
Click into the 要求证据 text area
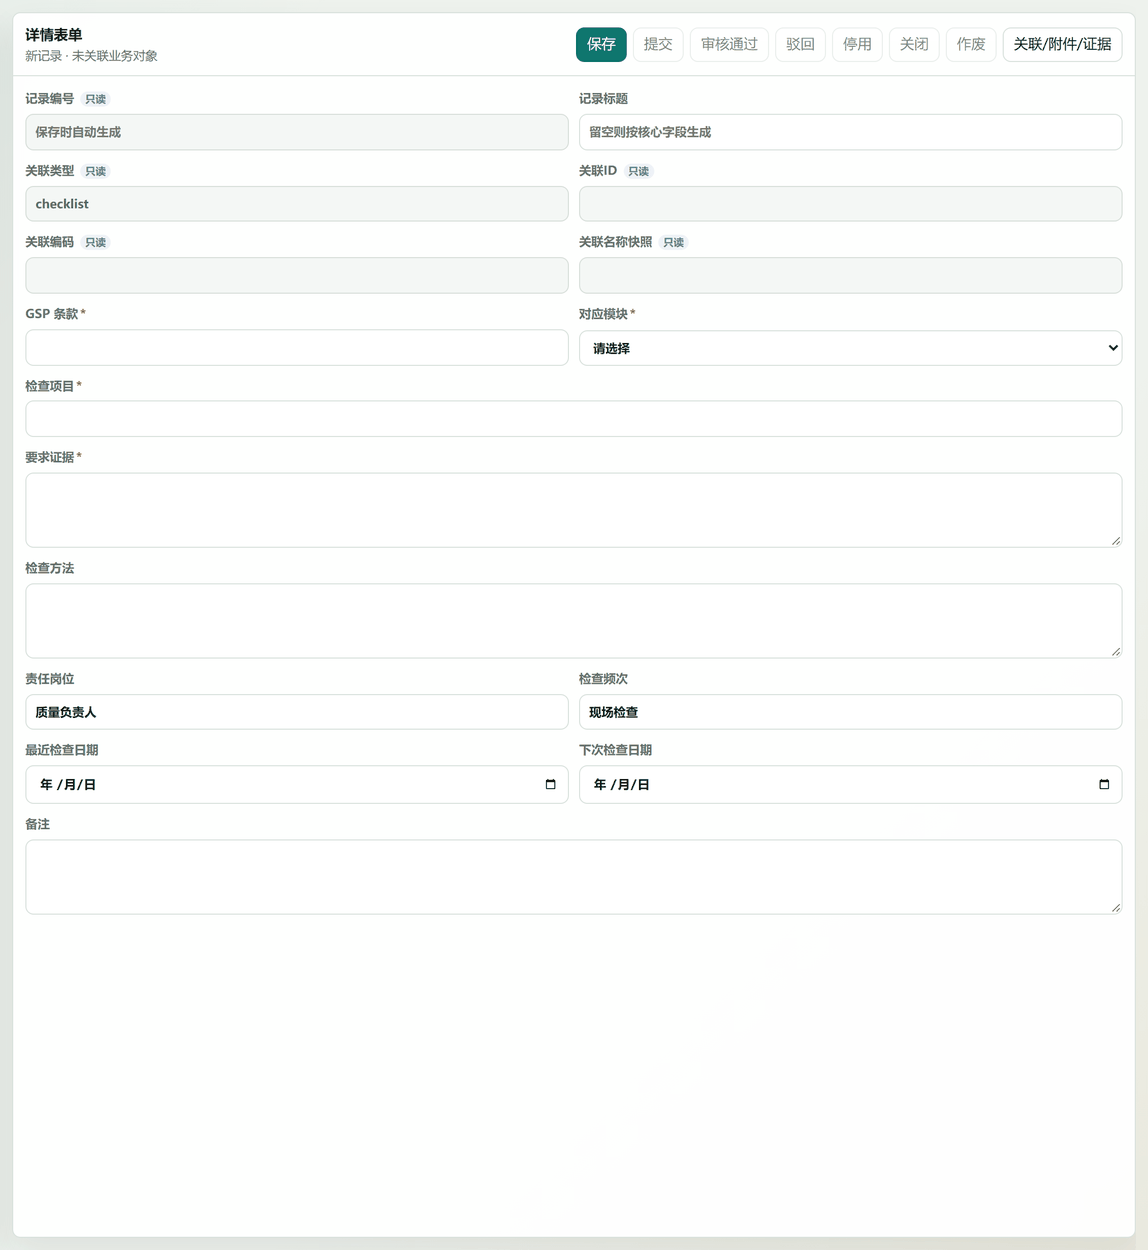[x=574, y=510]
